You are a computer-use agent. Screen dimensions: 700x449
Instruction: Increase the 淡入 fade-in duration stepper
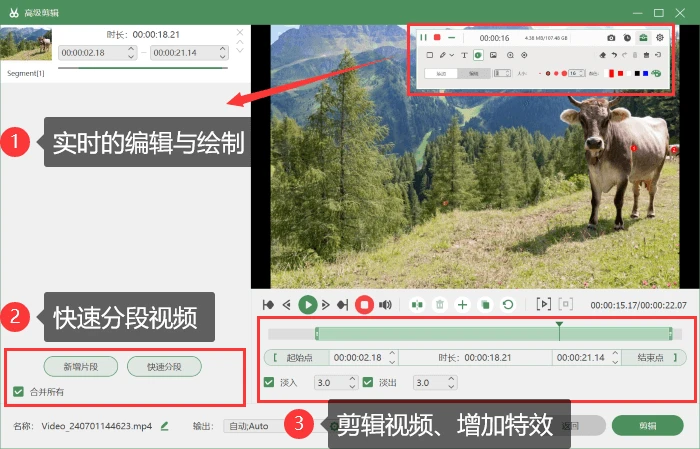[352, 379]
